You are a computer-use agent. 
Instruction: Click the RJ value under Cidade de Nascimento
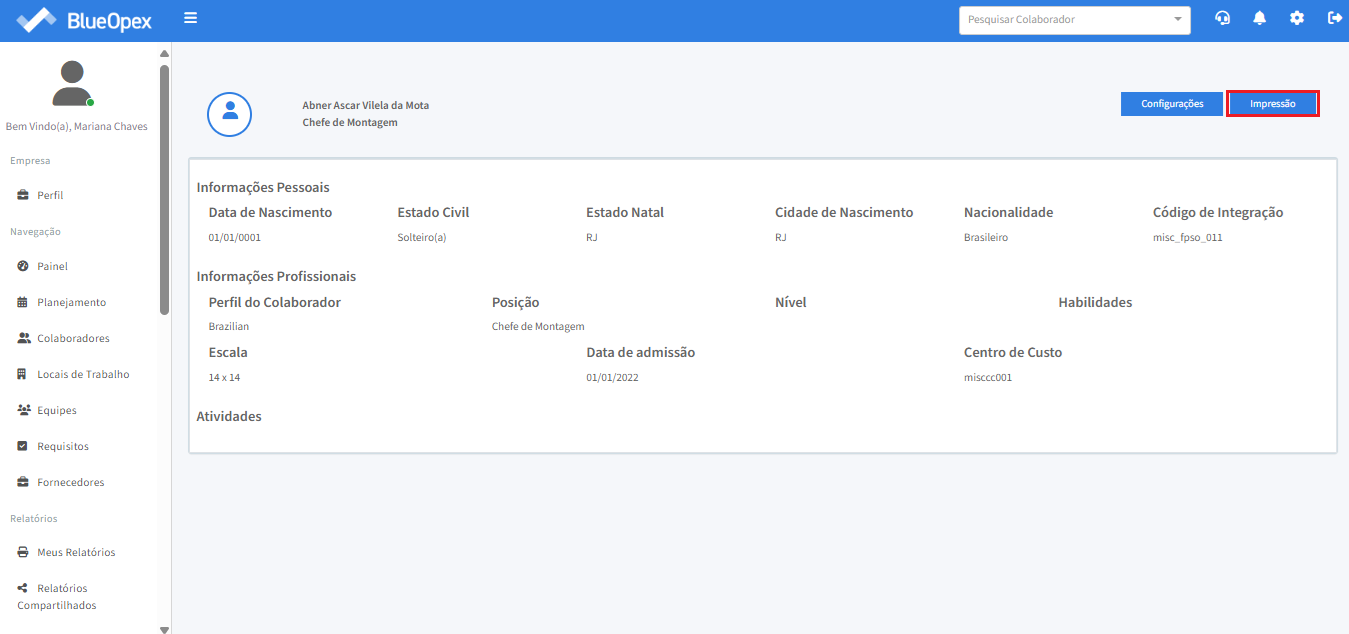click(781, 238)
